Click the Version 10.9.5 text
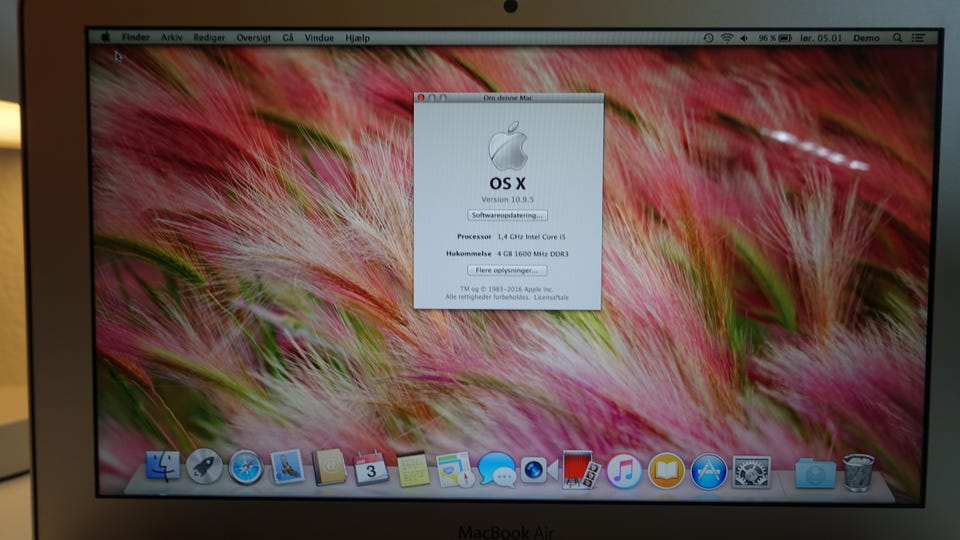Screen dimensions: 960x540 click(507, 200)
